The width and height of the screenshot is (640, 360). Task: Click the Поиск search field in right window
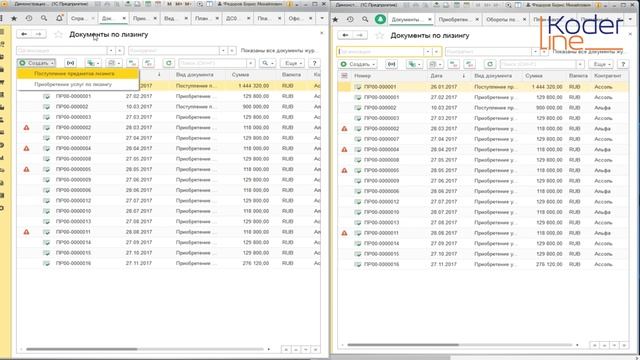(538, 64)
